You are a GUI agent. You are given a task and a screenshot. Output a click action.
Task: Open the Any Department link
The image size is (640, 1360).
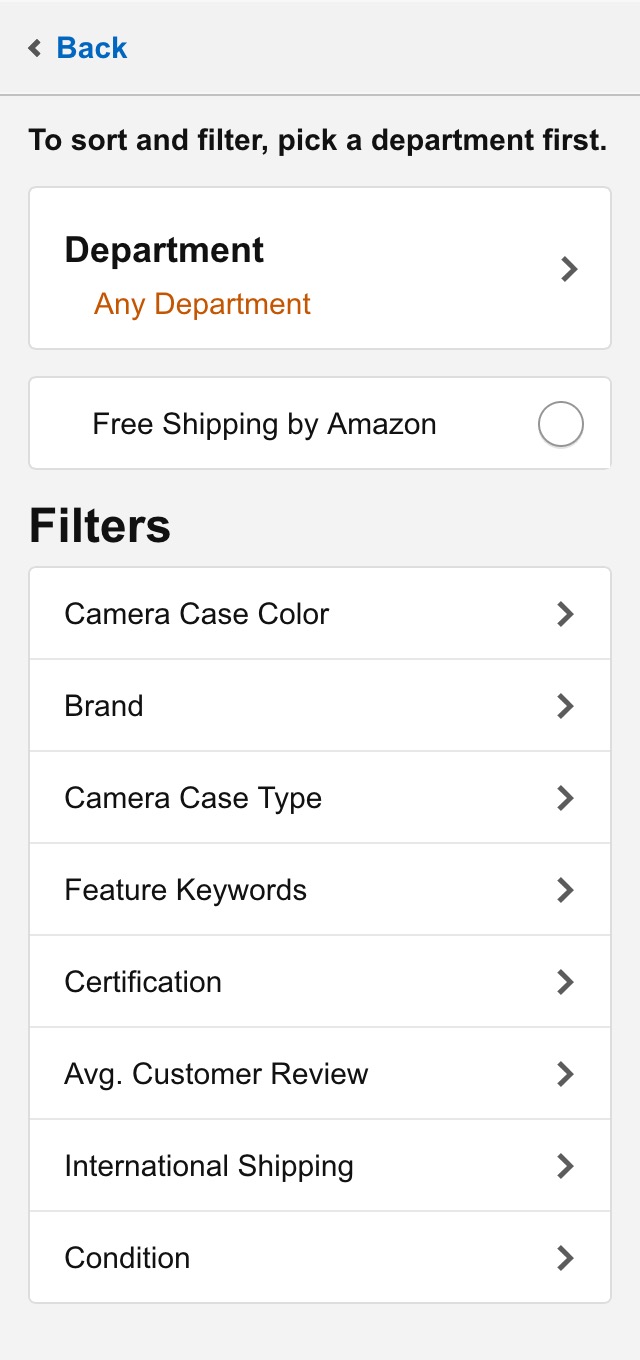coord(202,304)
